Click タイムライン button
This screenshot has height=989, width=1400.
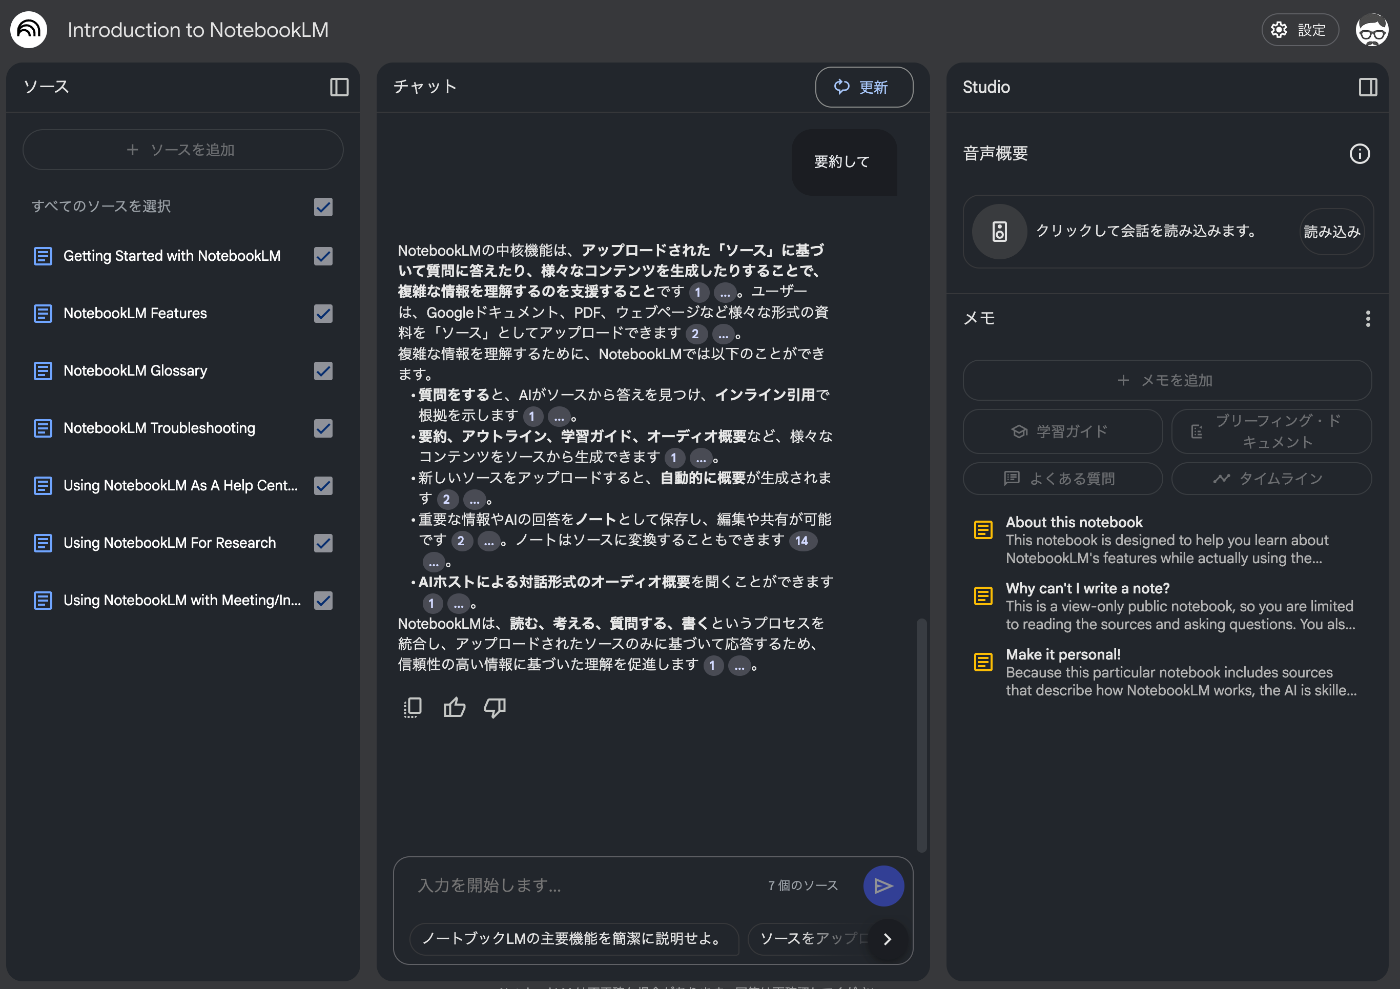1271,479
